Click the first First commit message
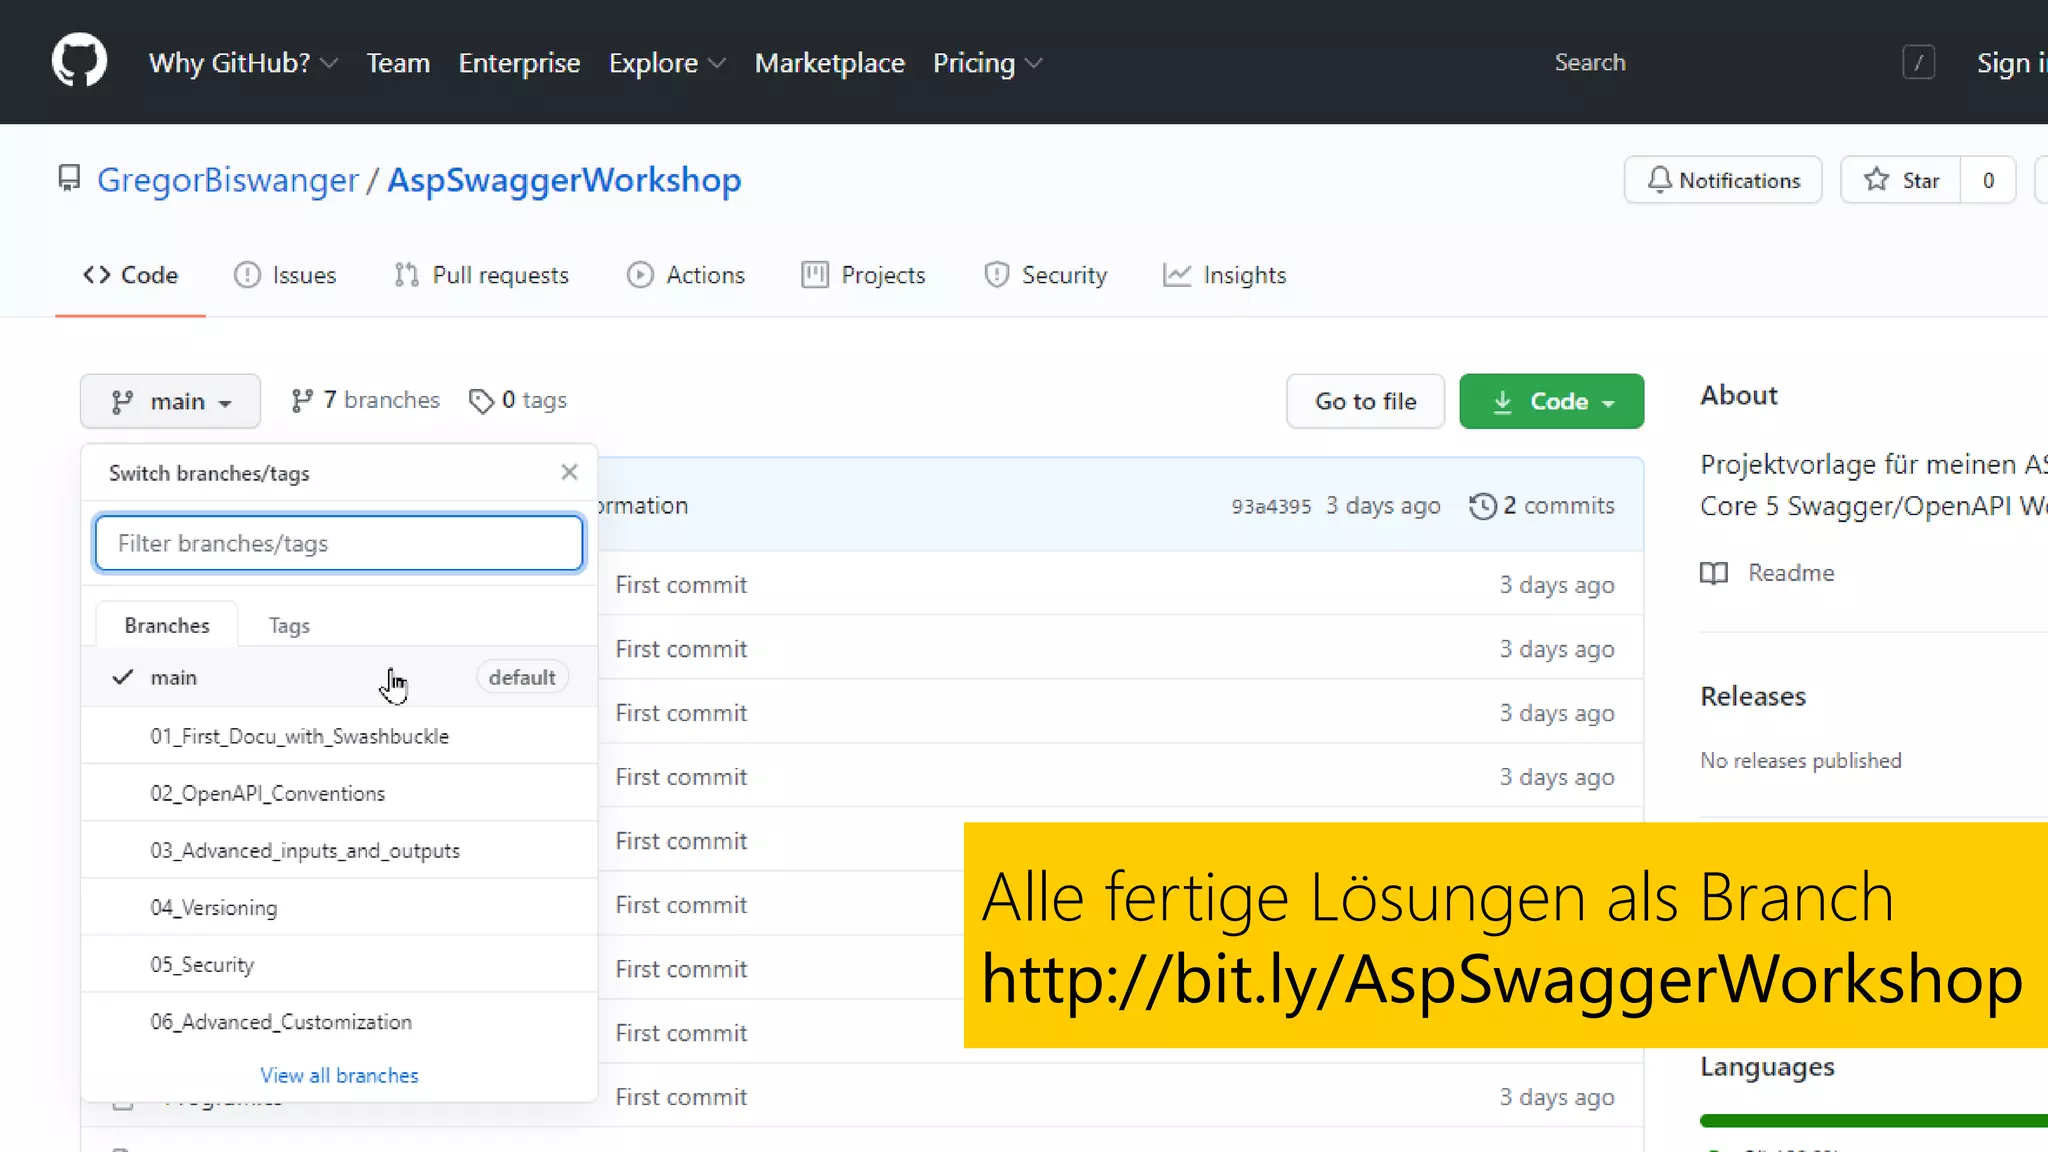Screen dimensions: 2048x1152 tap(681, 585)
